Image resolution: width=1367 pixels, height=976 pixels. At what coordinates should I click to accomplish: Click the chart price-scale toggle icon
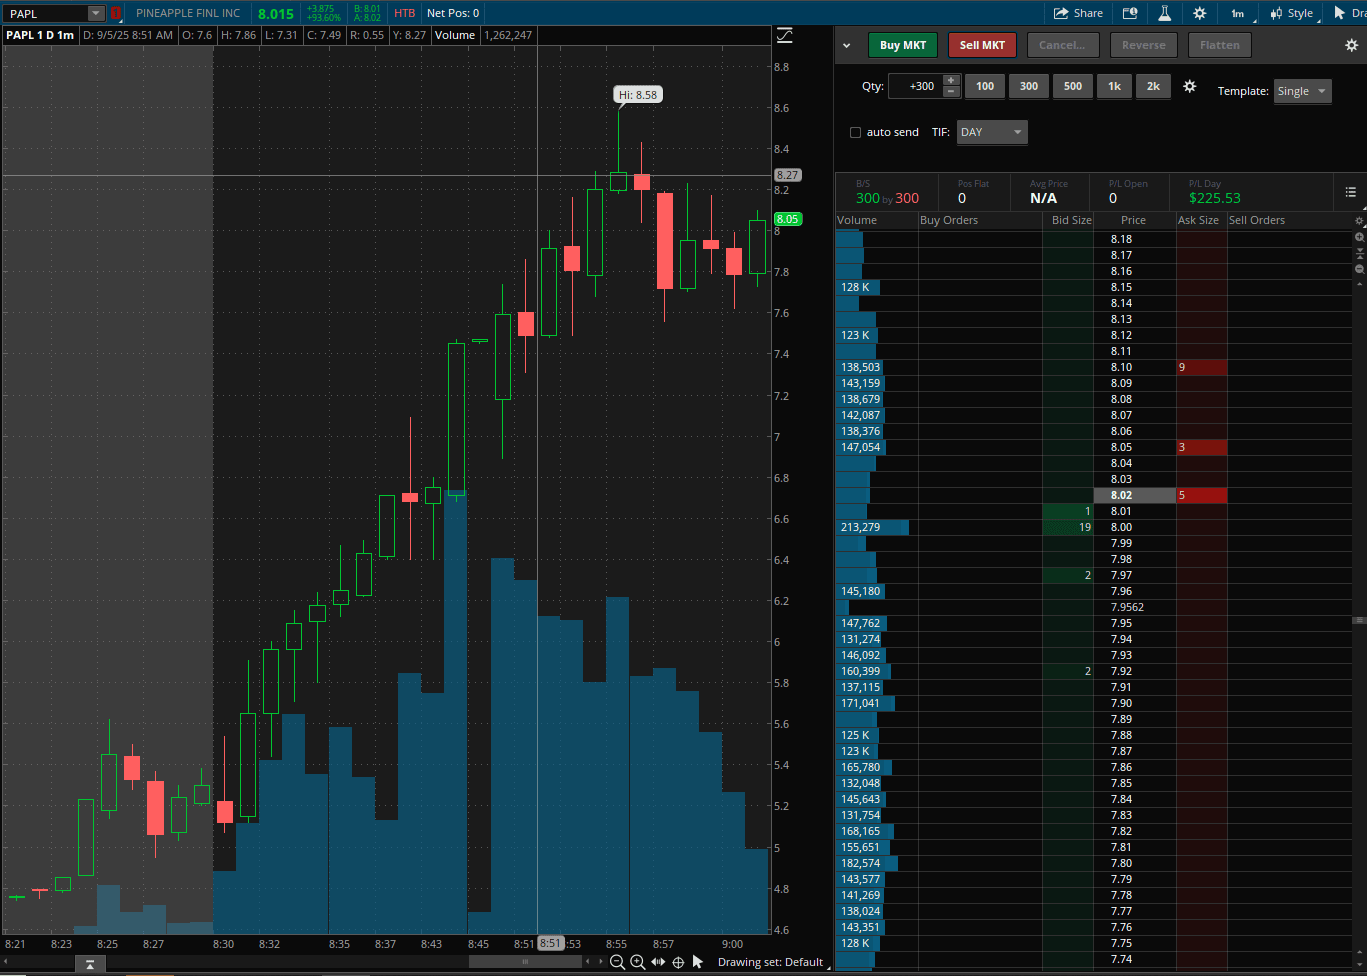click(x=784, y=35)
